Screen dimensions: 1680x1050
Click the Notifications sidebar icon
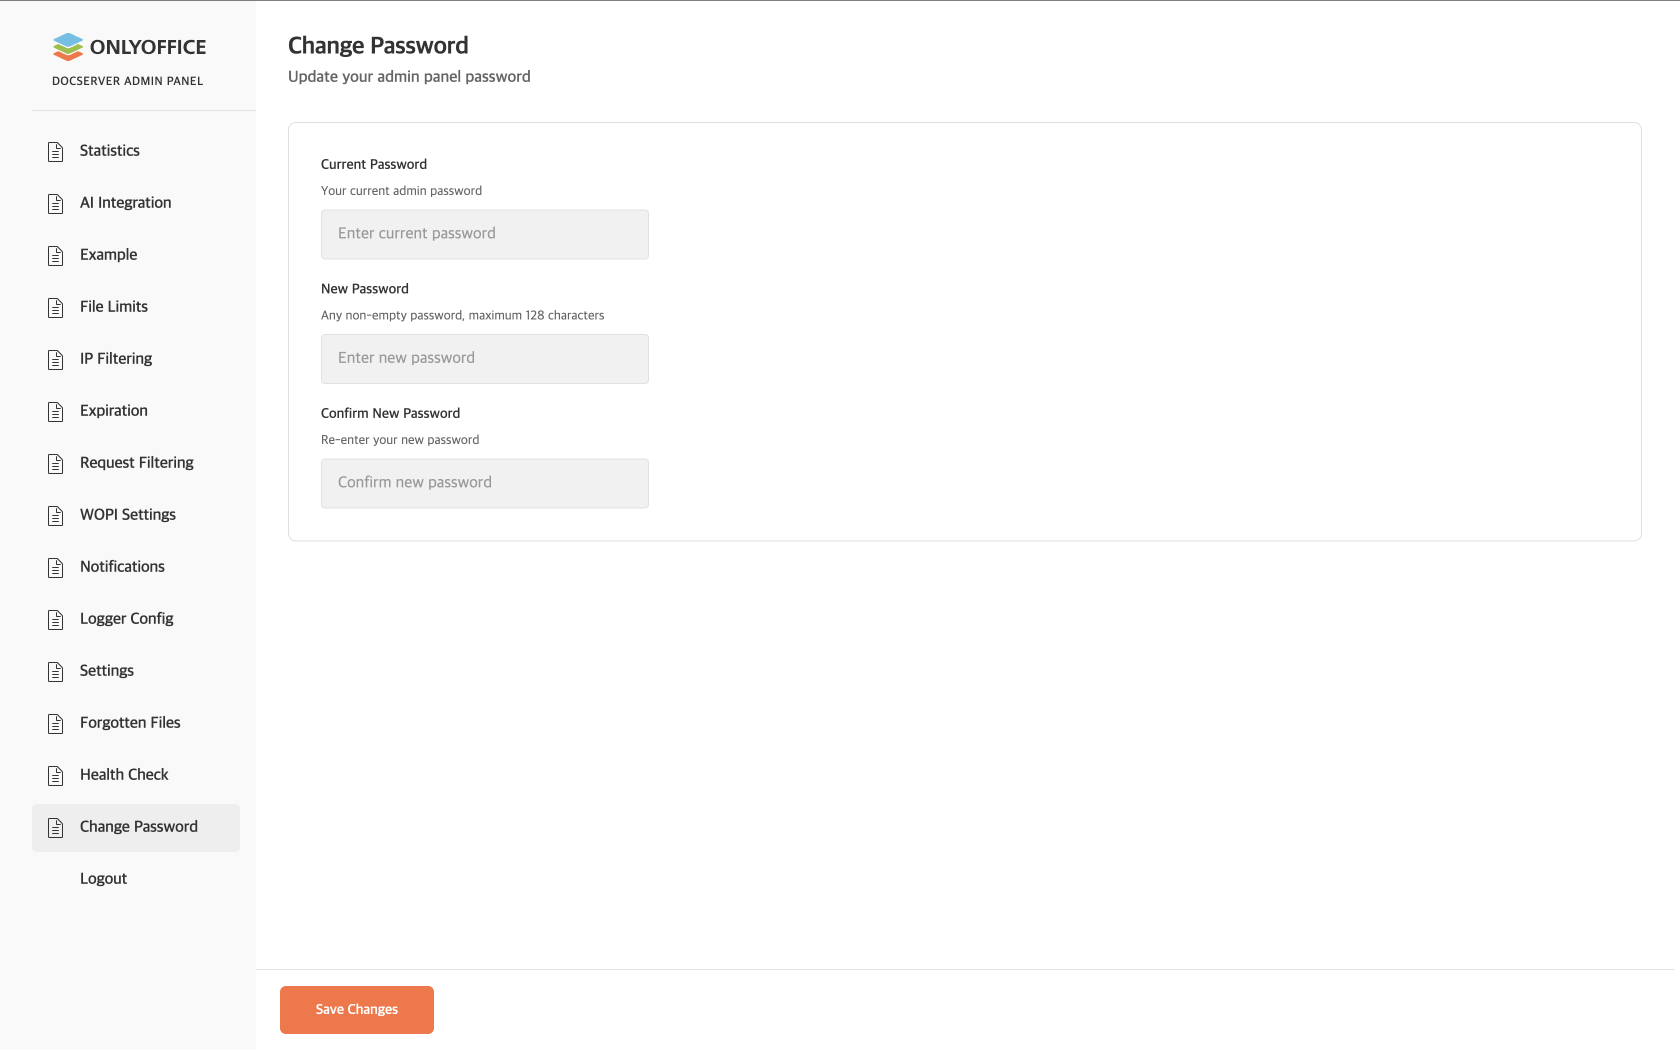pyautogui.click(x=56, y=568)
